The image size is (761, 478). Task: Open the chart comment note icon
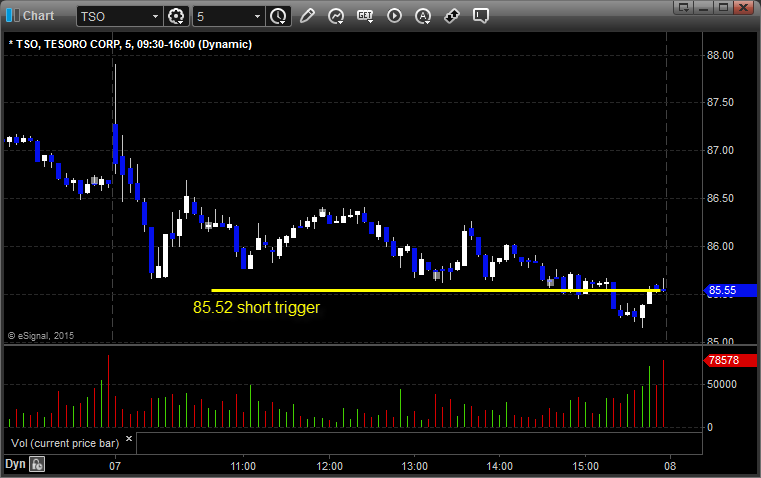[481, 16]
